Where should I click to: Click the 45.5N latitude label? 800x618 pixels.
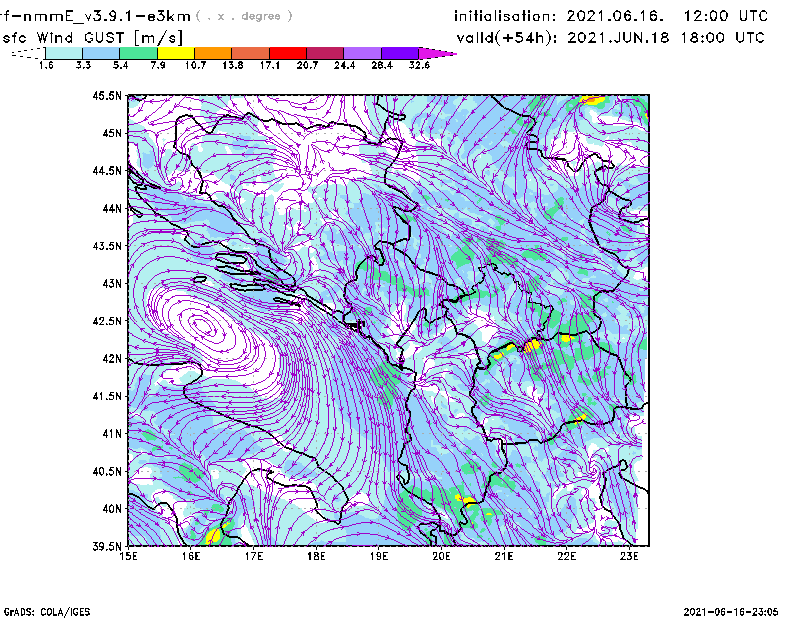point(107,95)
